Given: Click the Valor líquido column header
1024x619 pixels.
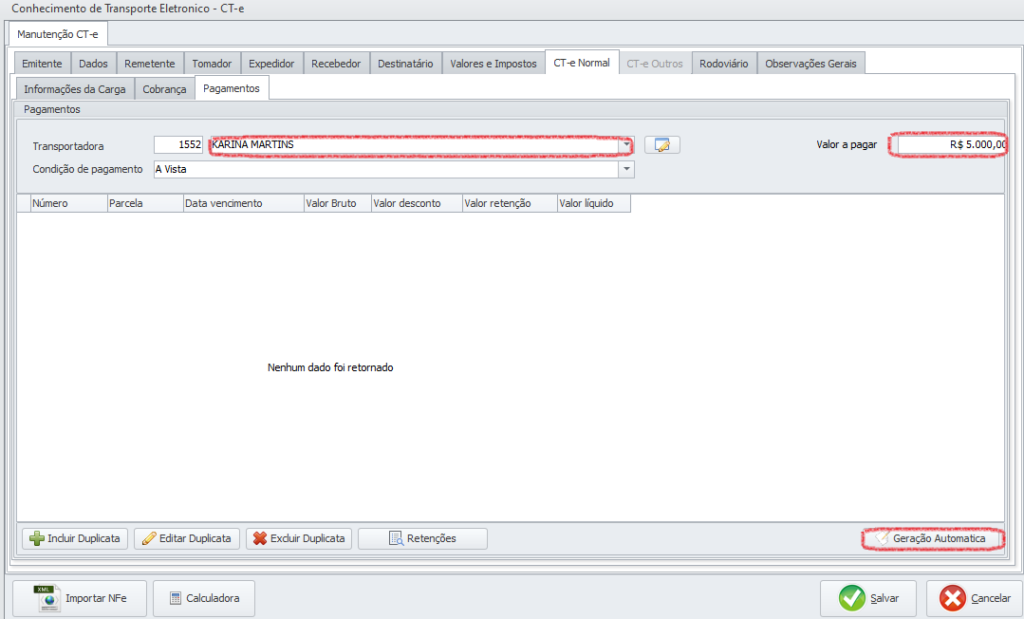Looking at the screenshot, I should pos(593,204).
